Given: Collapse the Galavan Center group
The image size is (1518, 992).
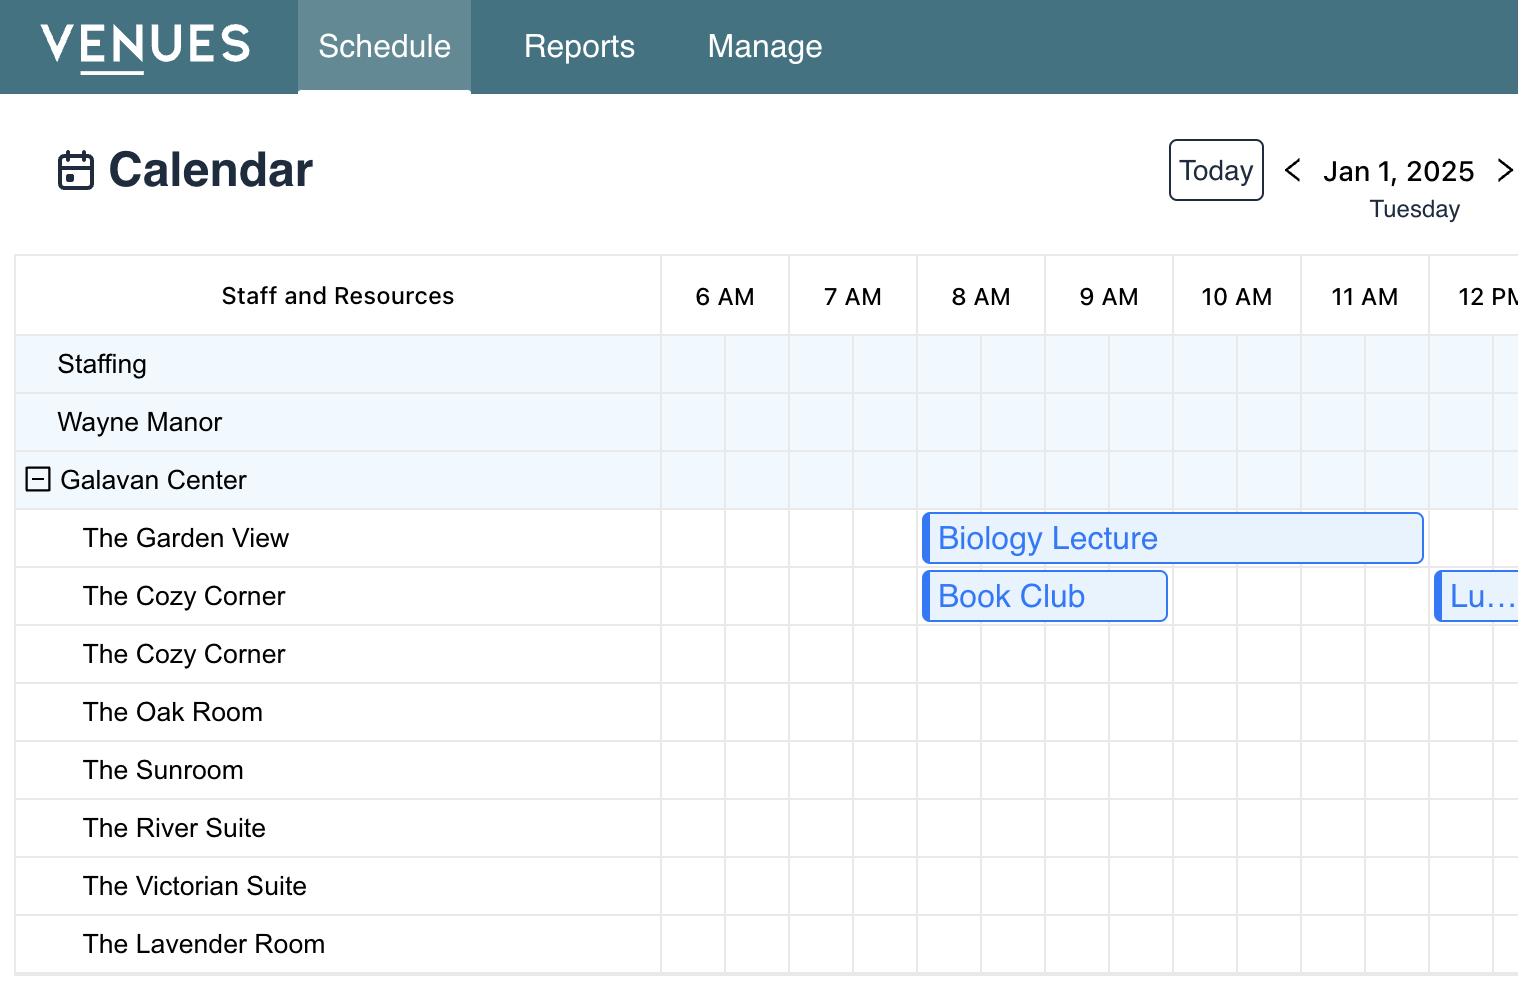Looking at the screenshot, I should 38,480.
